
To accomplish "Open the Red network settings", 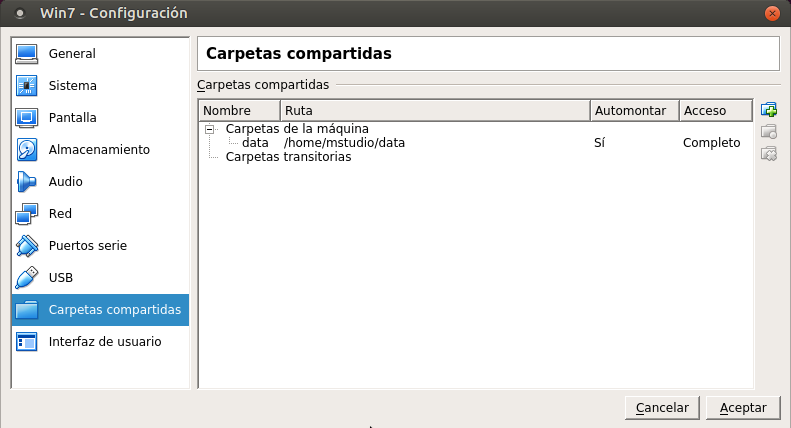I will 100,214.
